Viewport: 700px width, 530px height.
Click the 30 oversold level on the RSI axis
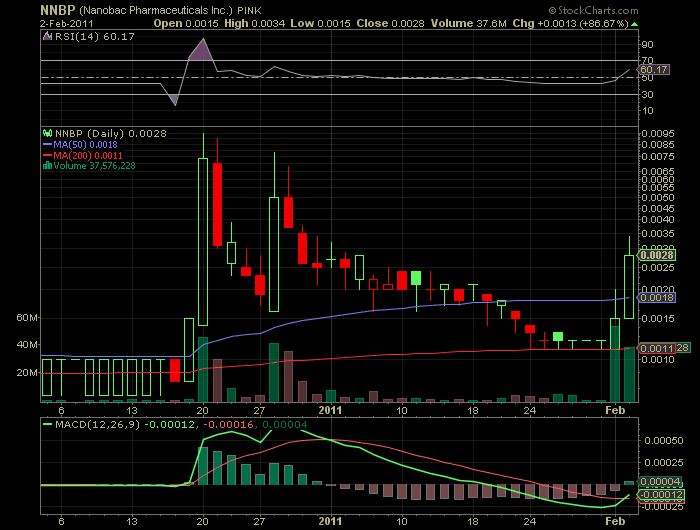pos(647,94)
